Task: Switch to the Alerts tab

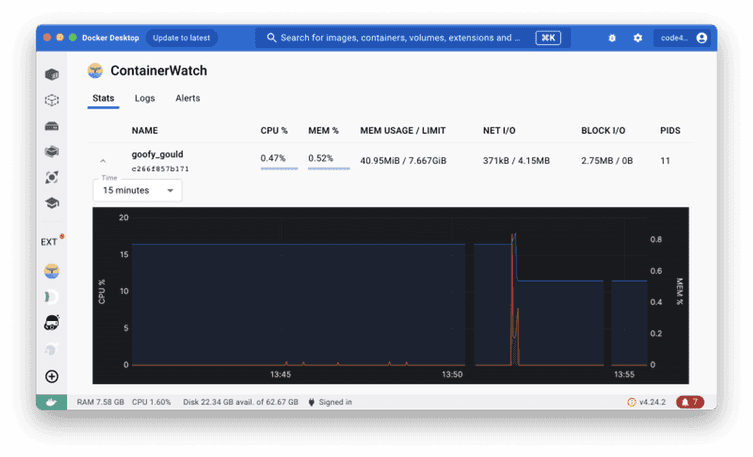Action: [188, 98]
